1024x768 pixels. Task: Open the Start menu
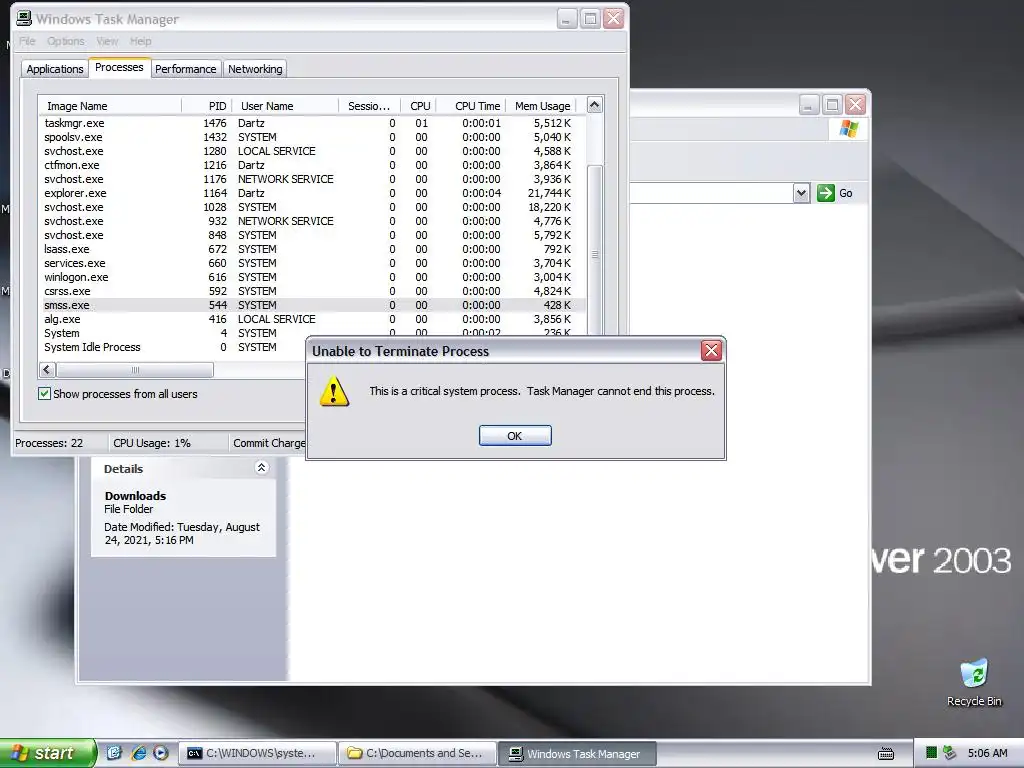click(48, 753)
